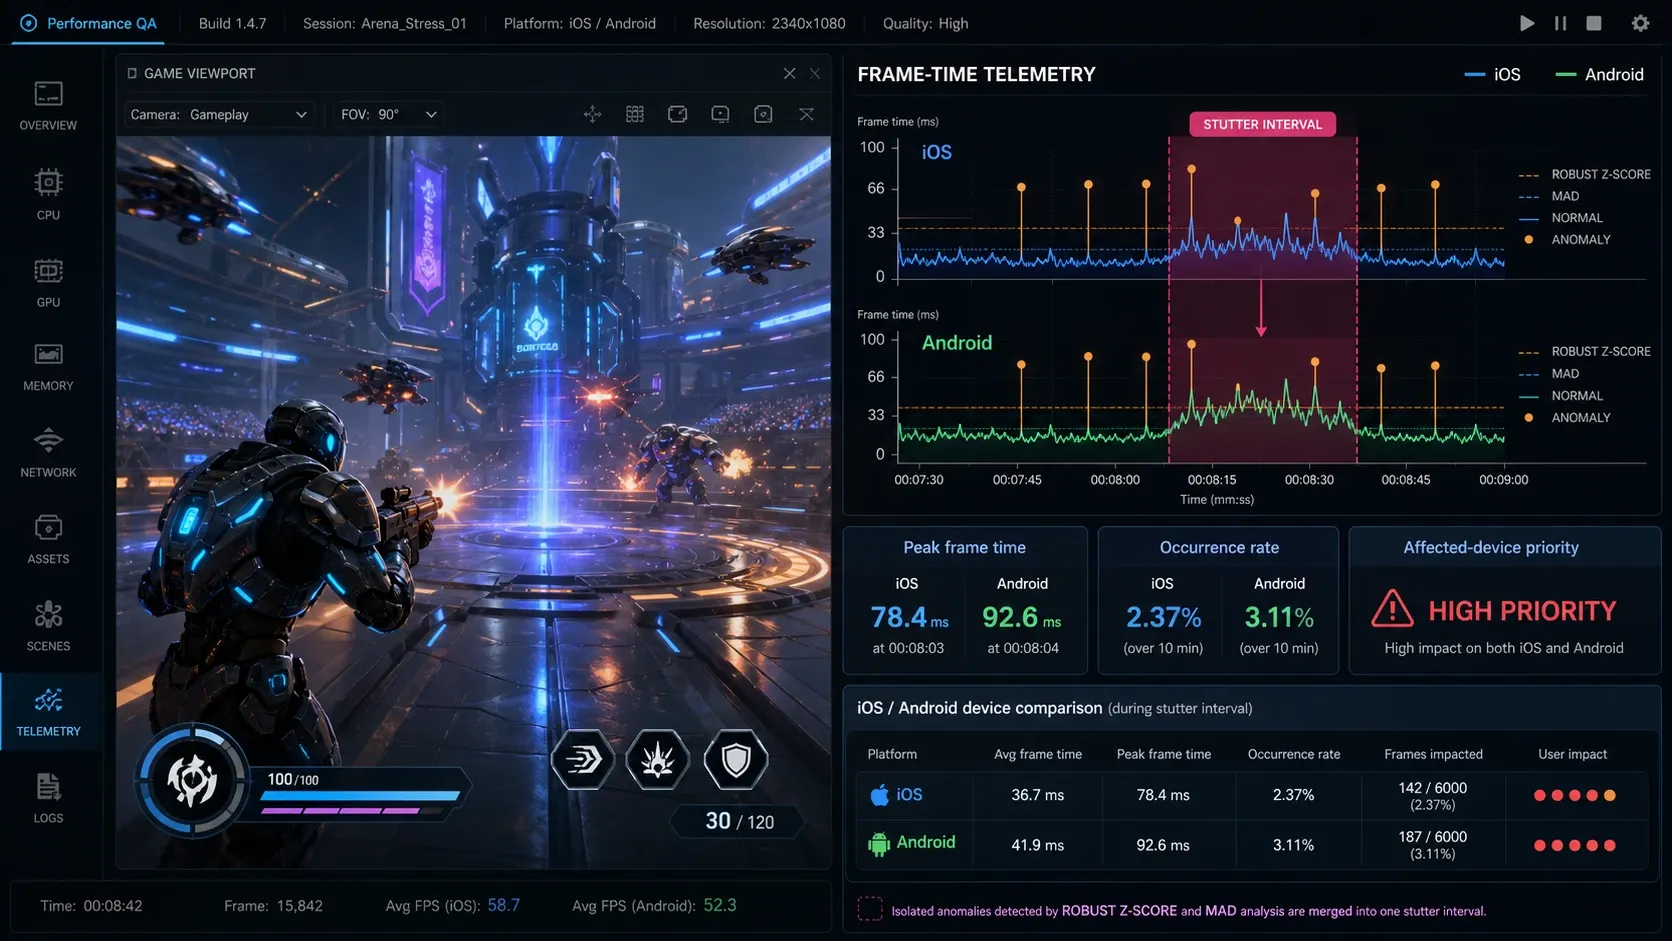Click the play button in top bar
The width and height of the screenshot is (1672, 941).
1526,23
